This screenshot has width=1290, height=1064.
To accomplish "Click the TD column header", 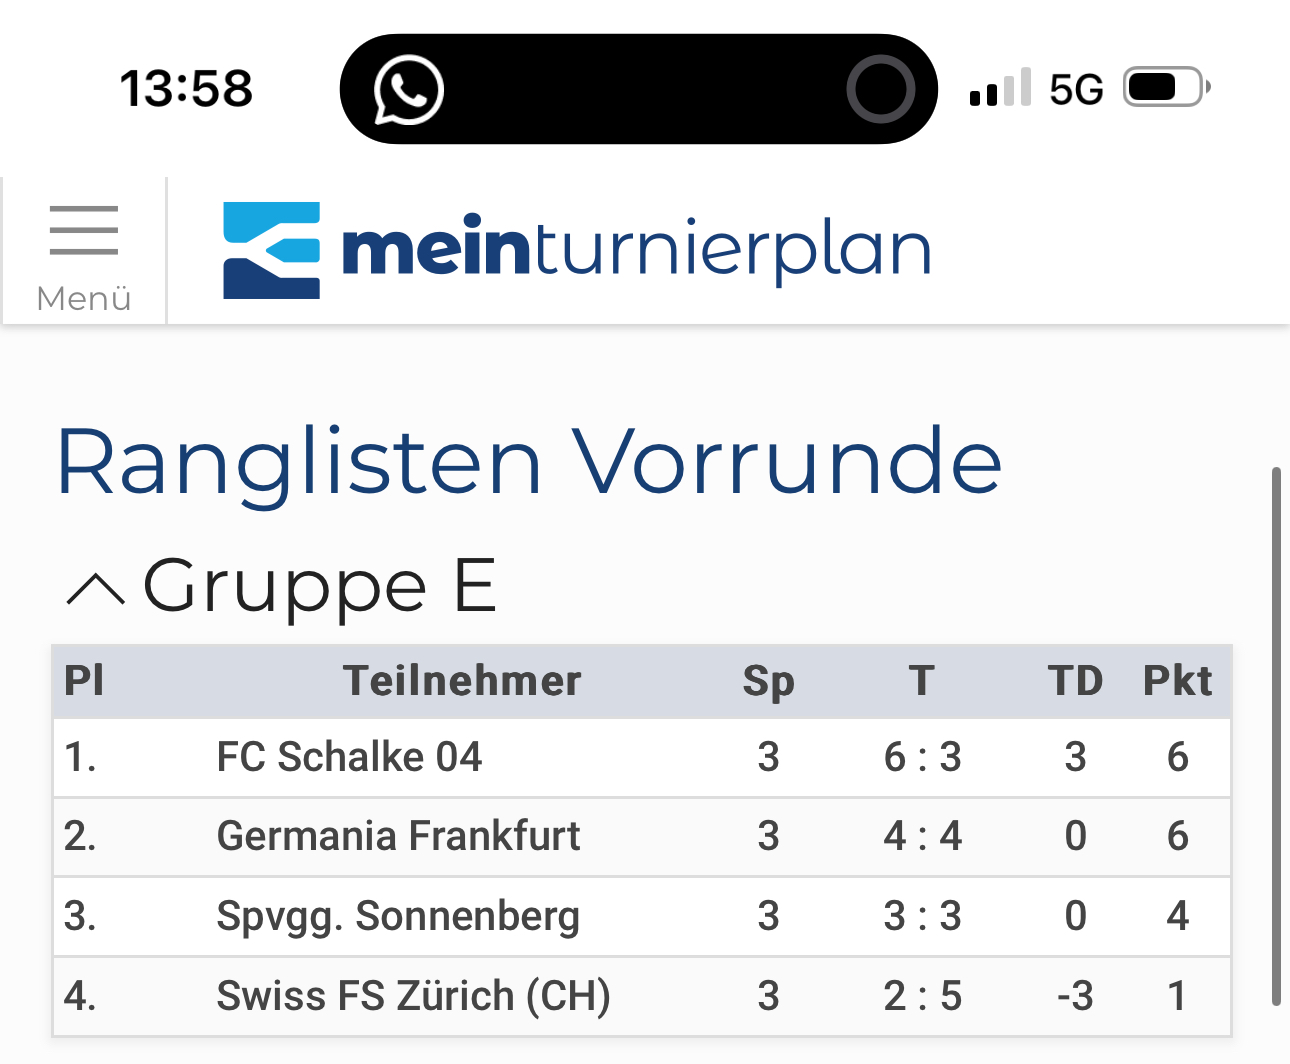I will [1075, 681].
